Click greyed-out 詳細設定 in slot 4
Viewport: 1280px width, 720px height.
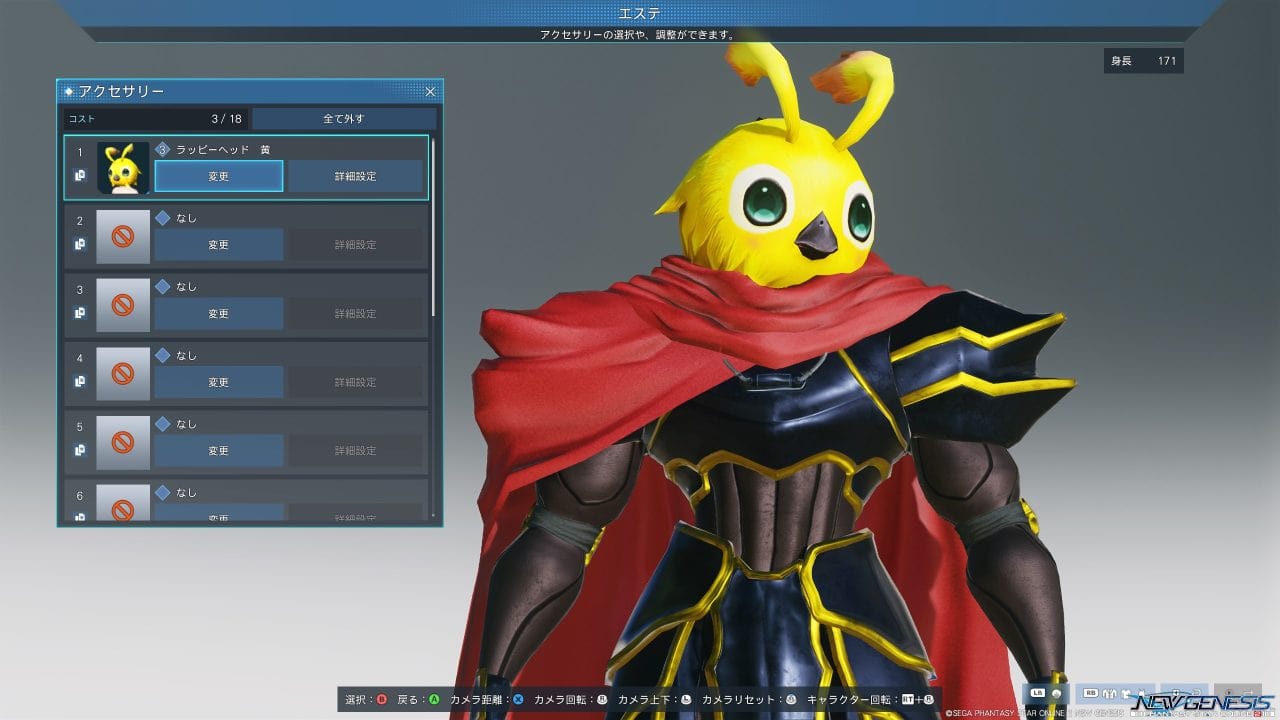[x=356, y=382]
